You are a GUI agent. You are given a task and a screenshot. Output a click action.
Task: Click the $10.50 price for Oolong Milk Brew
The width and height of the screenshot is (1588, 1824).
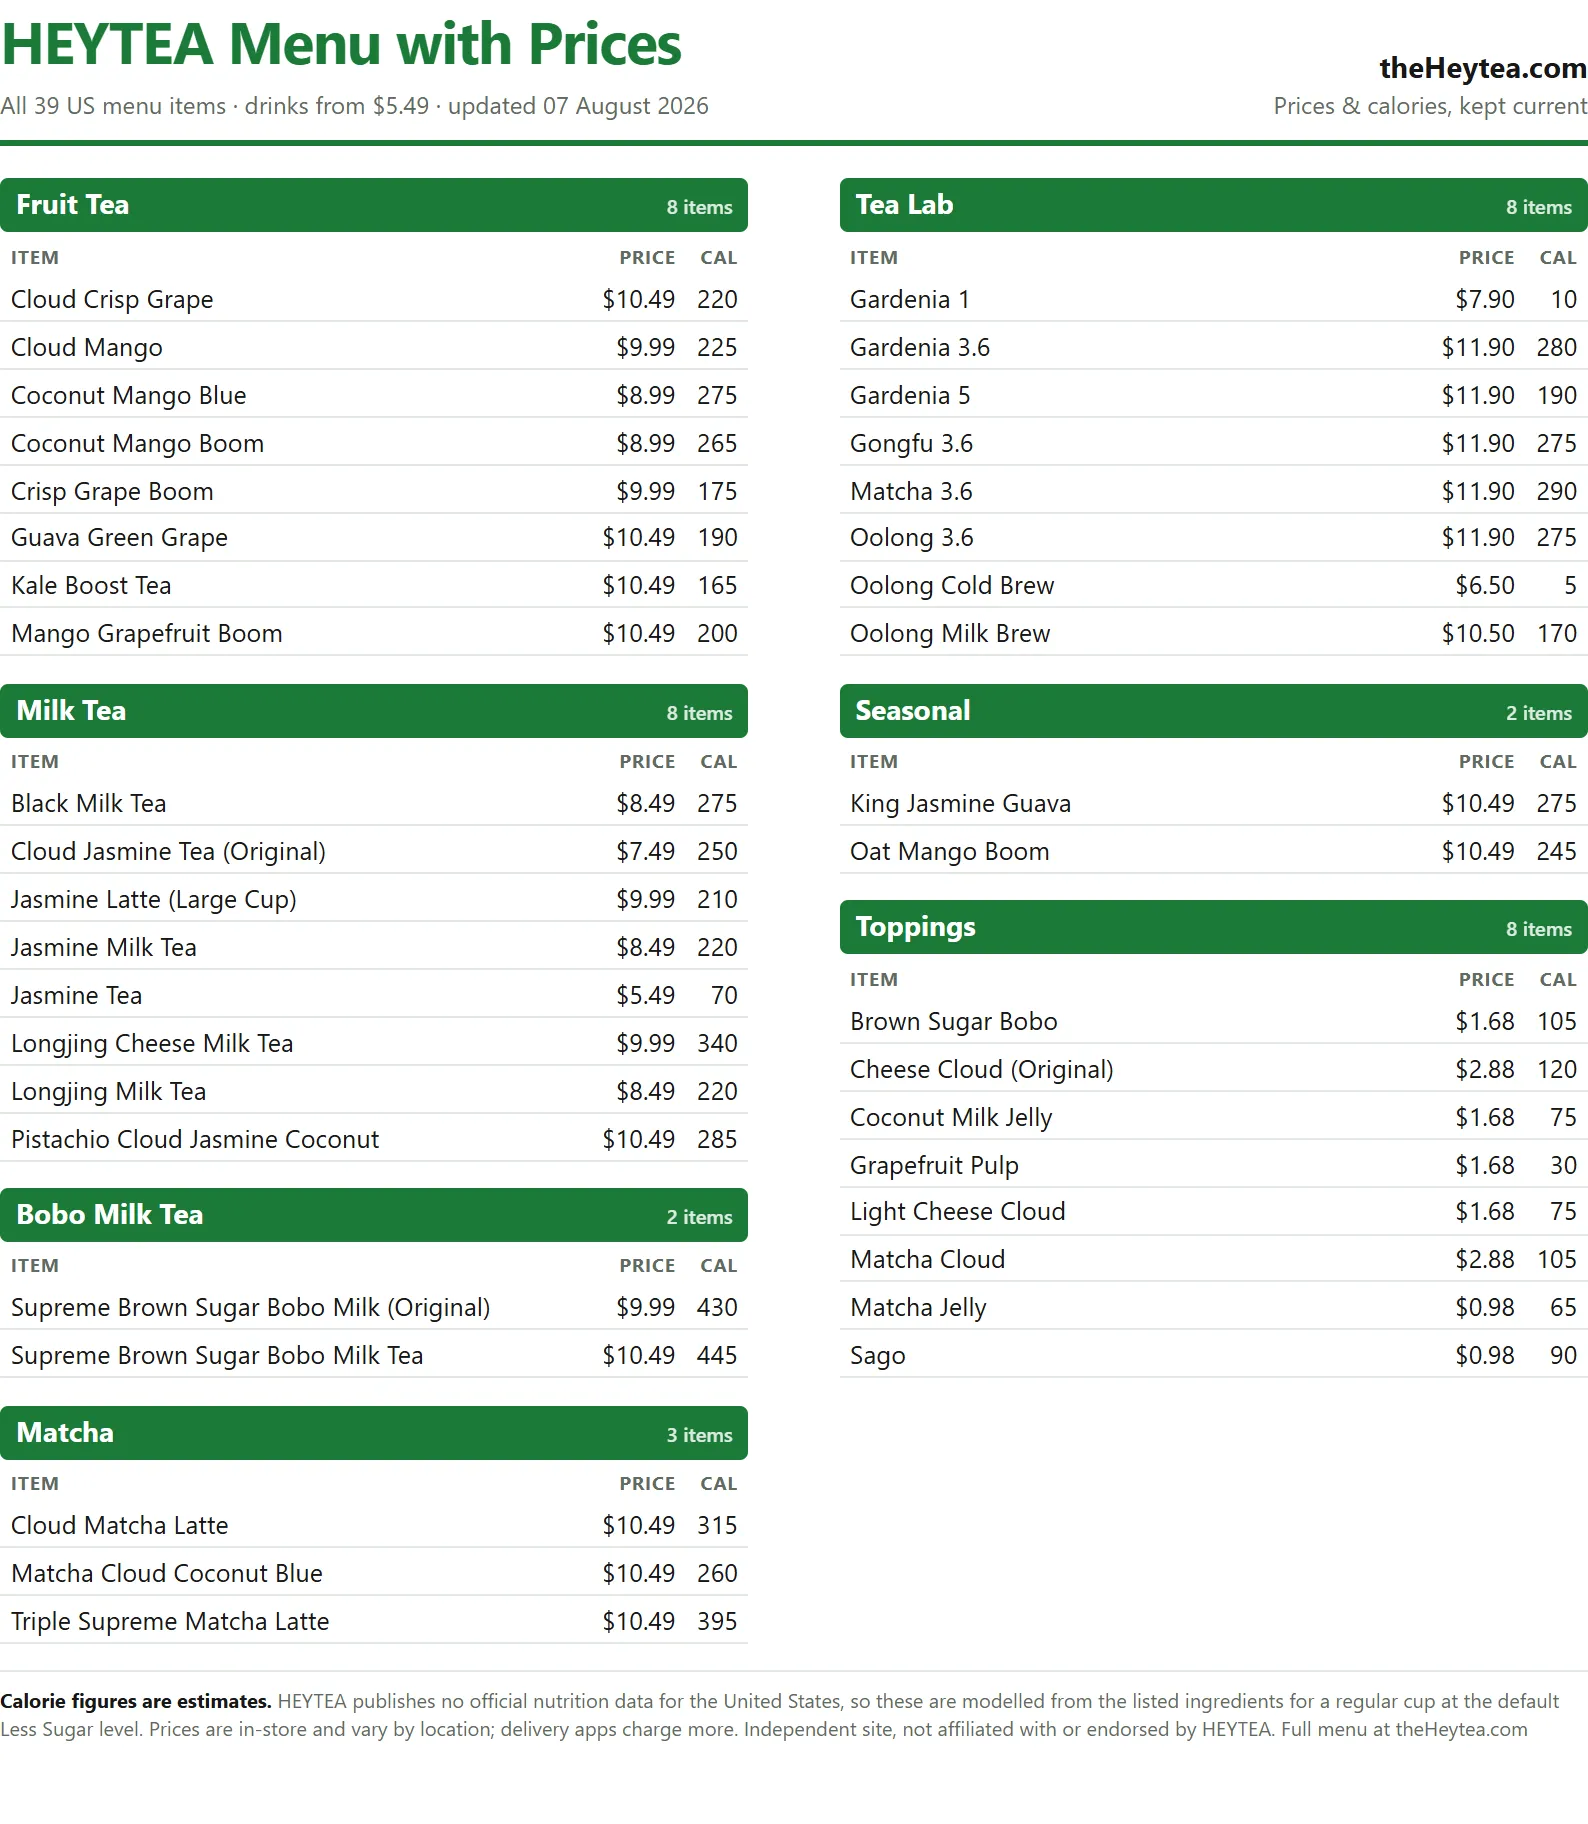pos(1478,633)
